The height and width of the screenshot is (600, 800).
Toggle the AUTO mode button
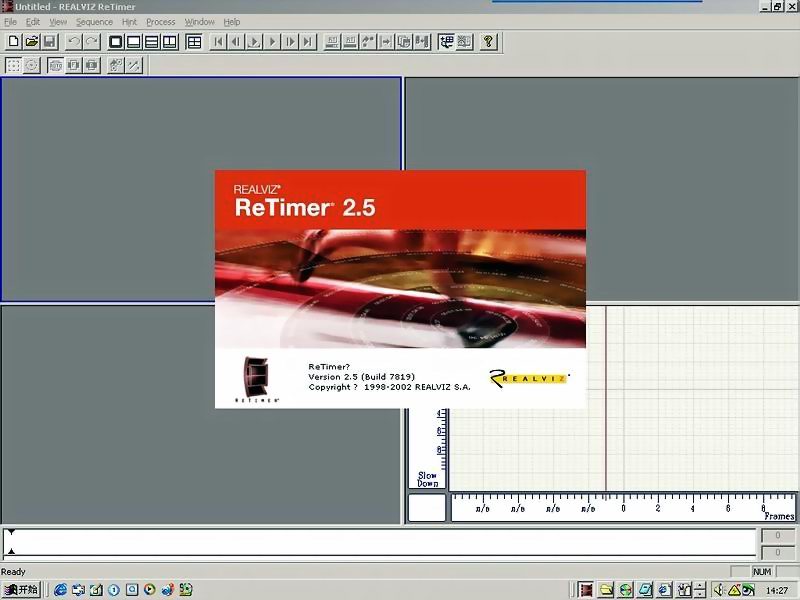[x=56, y=65]
